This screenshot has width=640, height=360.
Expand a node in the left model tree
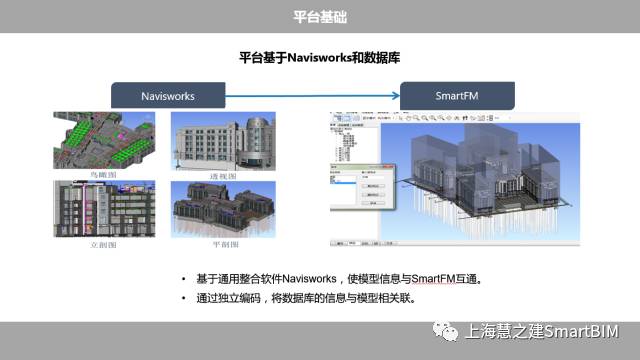[x=336, y=148]
